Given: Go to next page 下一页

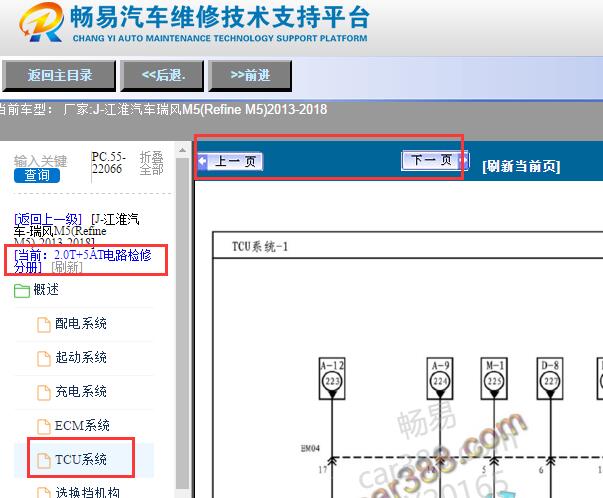Looking at the screenshot, I should coord(435,160).
